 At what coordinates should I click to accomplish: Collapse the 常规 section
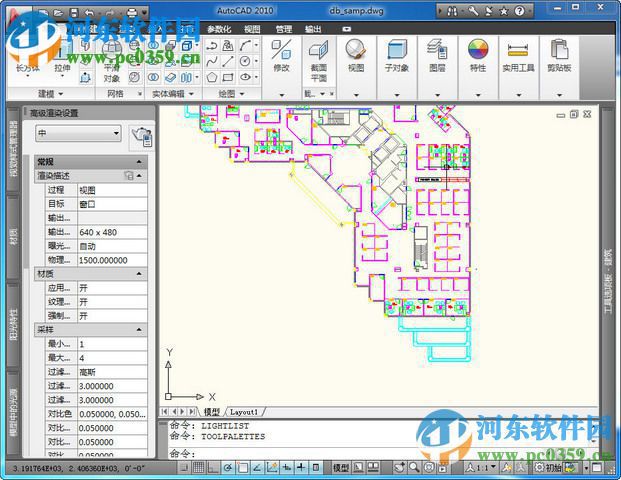pos(139,161)
